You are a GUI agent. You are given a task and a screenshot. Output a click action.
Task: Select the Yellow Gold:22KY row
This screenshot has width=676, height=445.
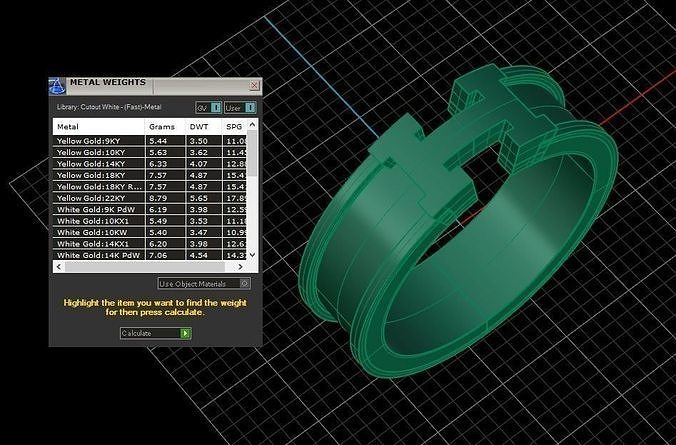[x=150, y=198]
